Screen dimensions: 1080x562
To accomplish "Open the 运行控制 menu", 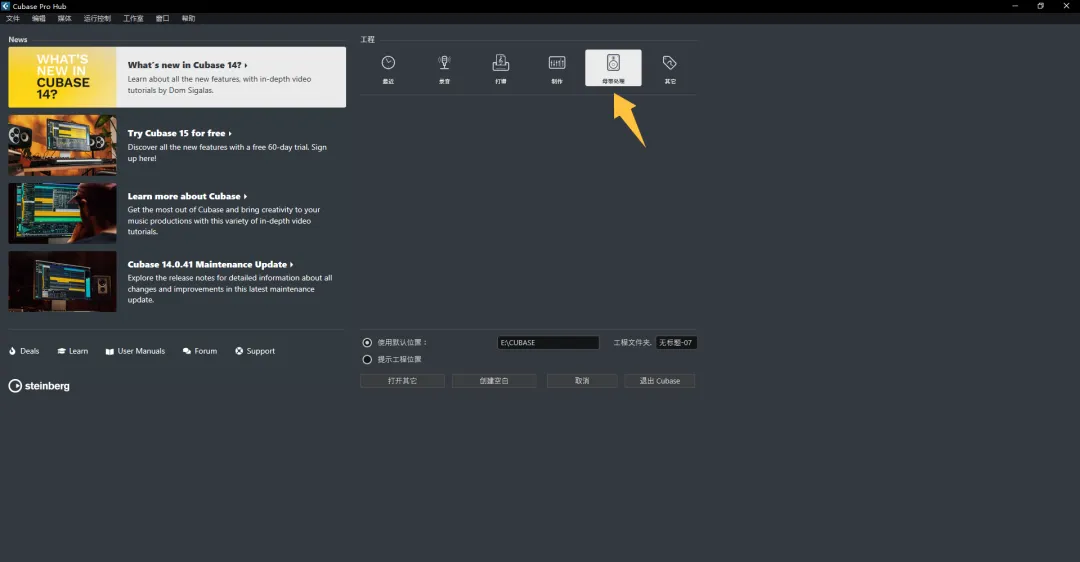I will (x=97, y=19).
